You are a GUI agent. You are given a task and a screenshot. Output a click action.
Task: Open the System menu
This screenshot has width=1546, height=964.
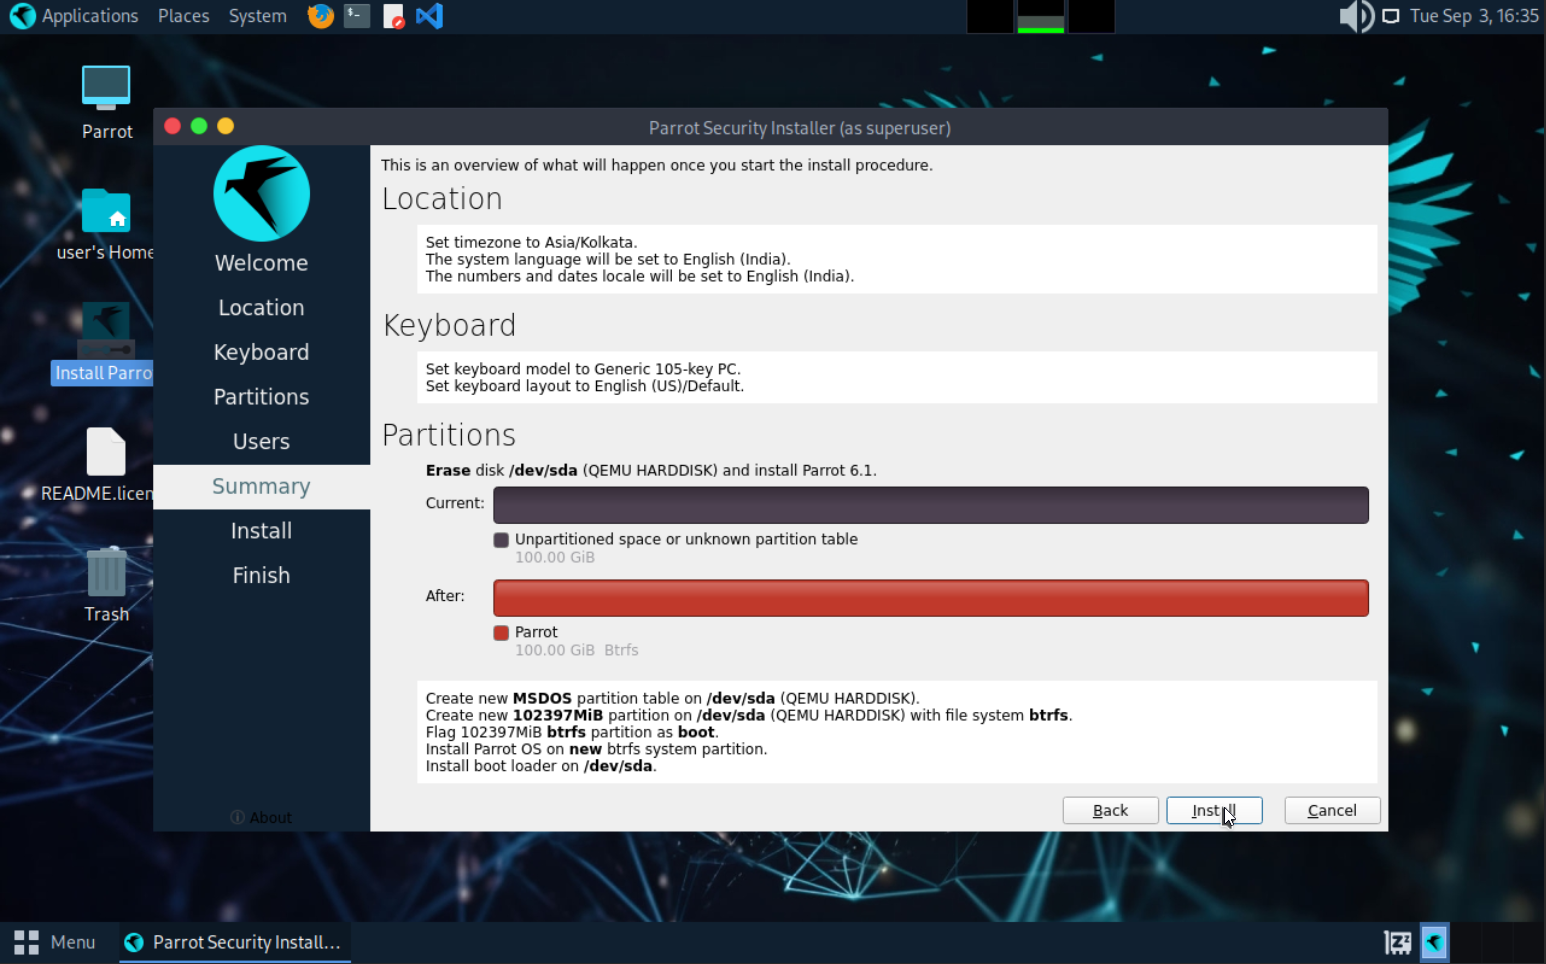pyautogui.click(x=257, y=16)
